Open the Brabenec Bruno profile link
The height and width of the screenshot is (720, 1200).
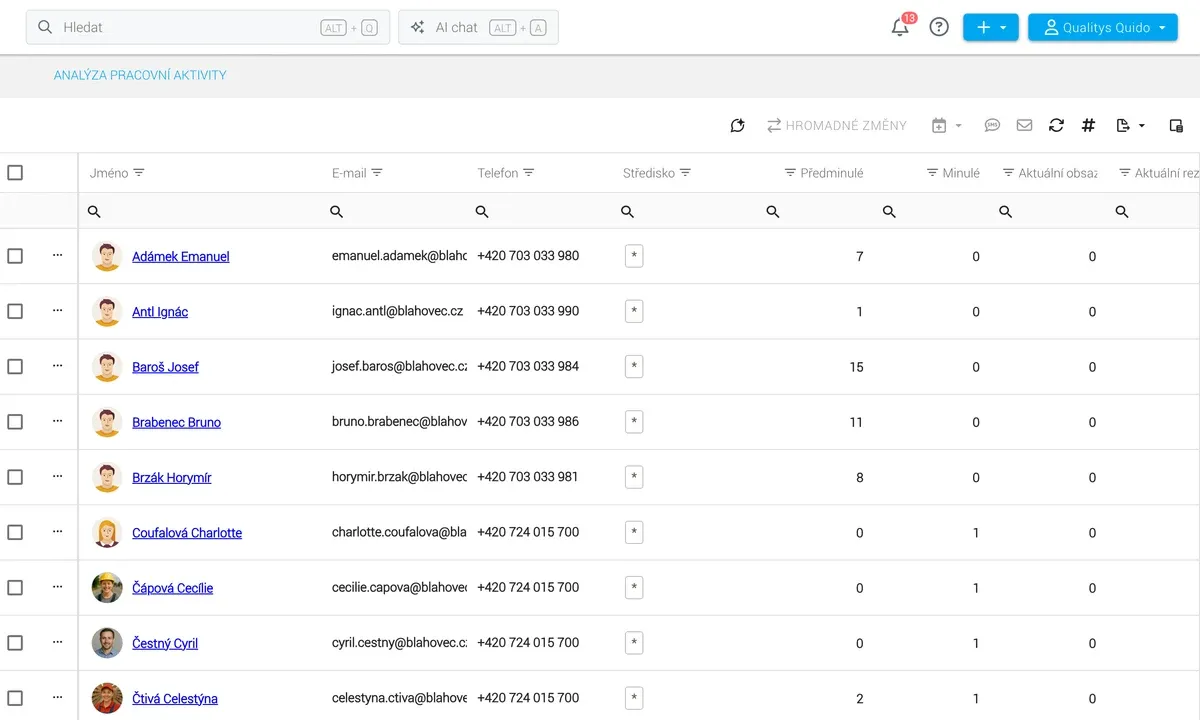tap(177, 422)
